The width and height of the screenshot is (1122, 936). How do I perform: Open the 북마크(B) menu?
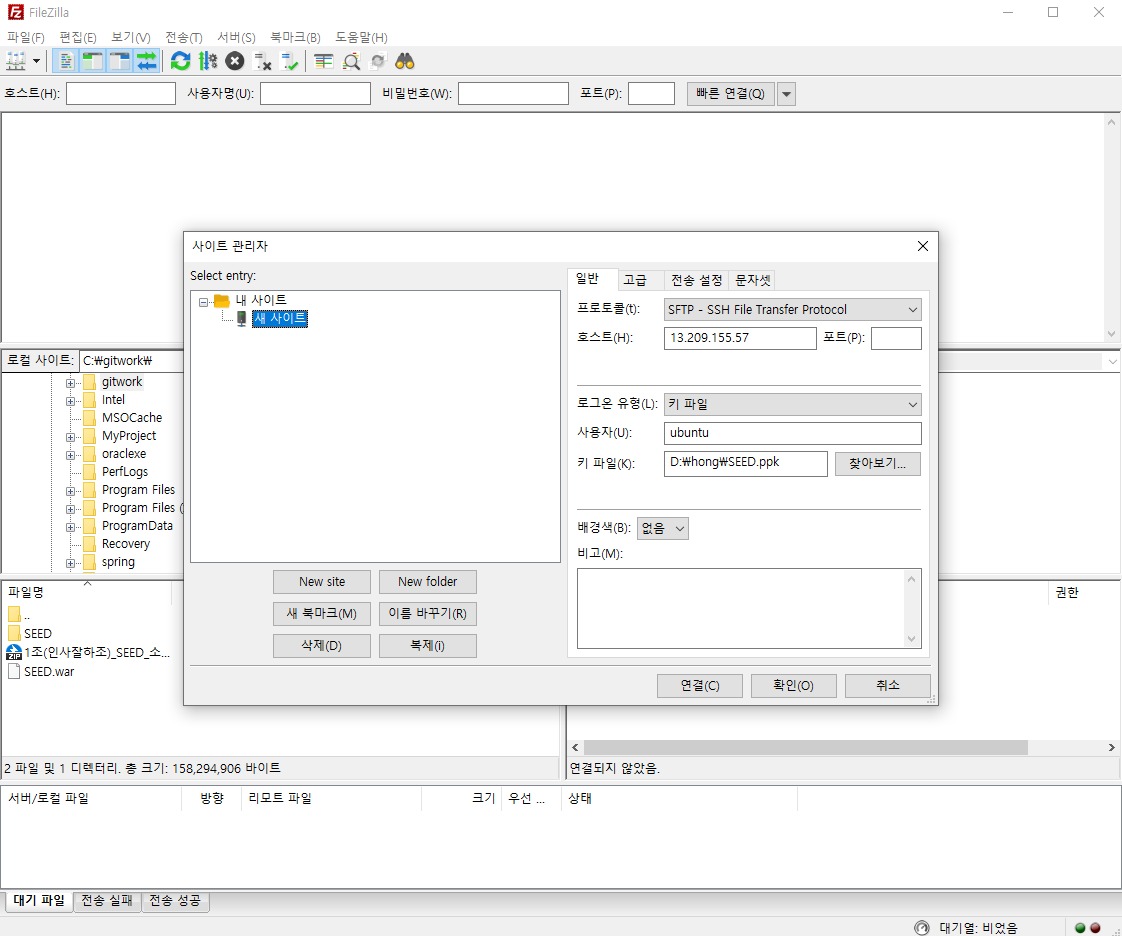(295, 37)
